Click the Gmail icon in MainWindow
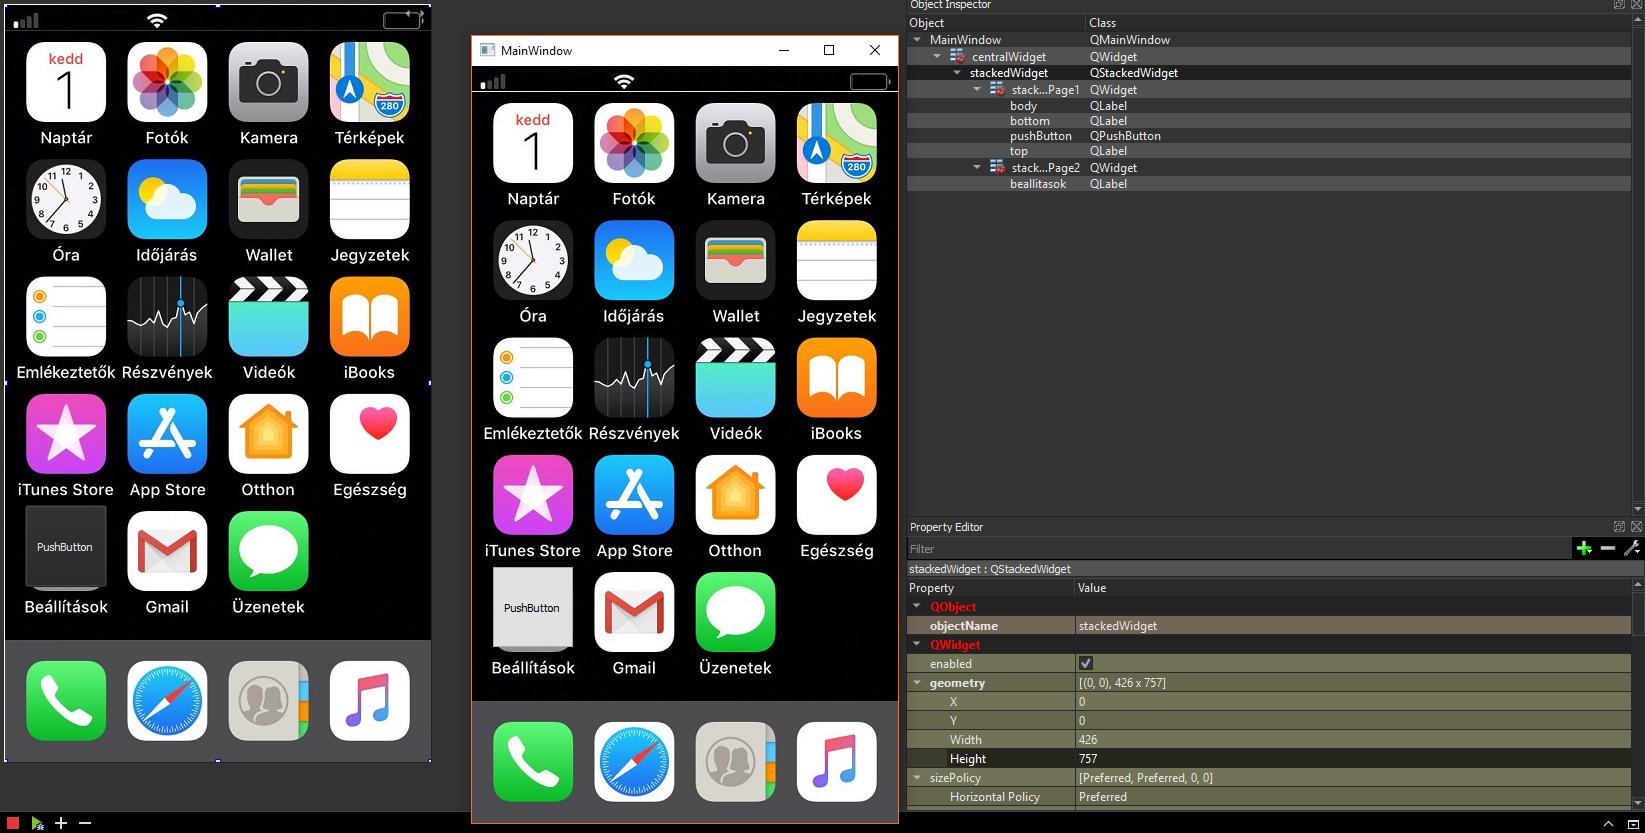The image size is (1645, 833). tap(634, 612)
